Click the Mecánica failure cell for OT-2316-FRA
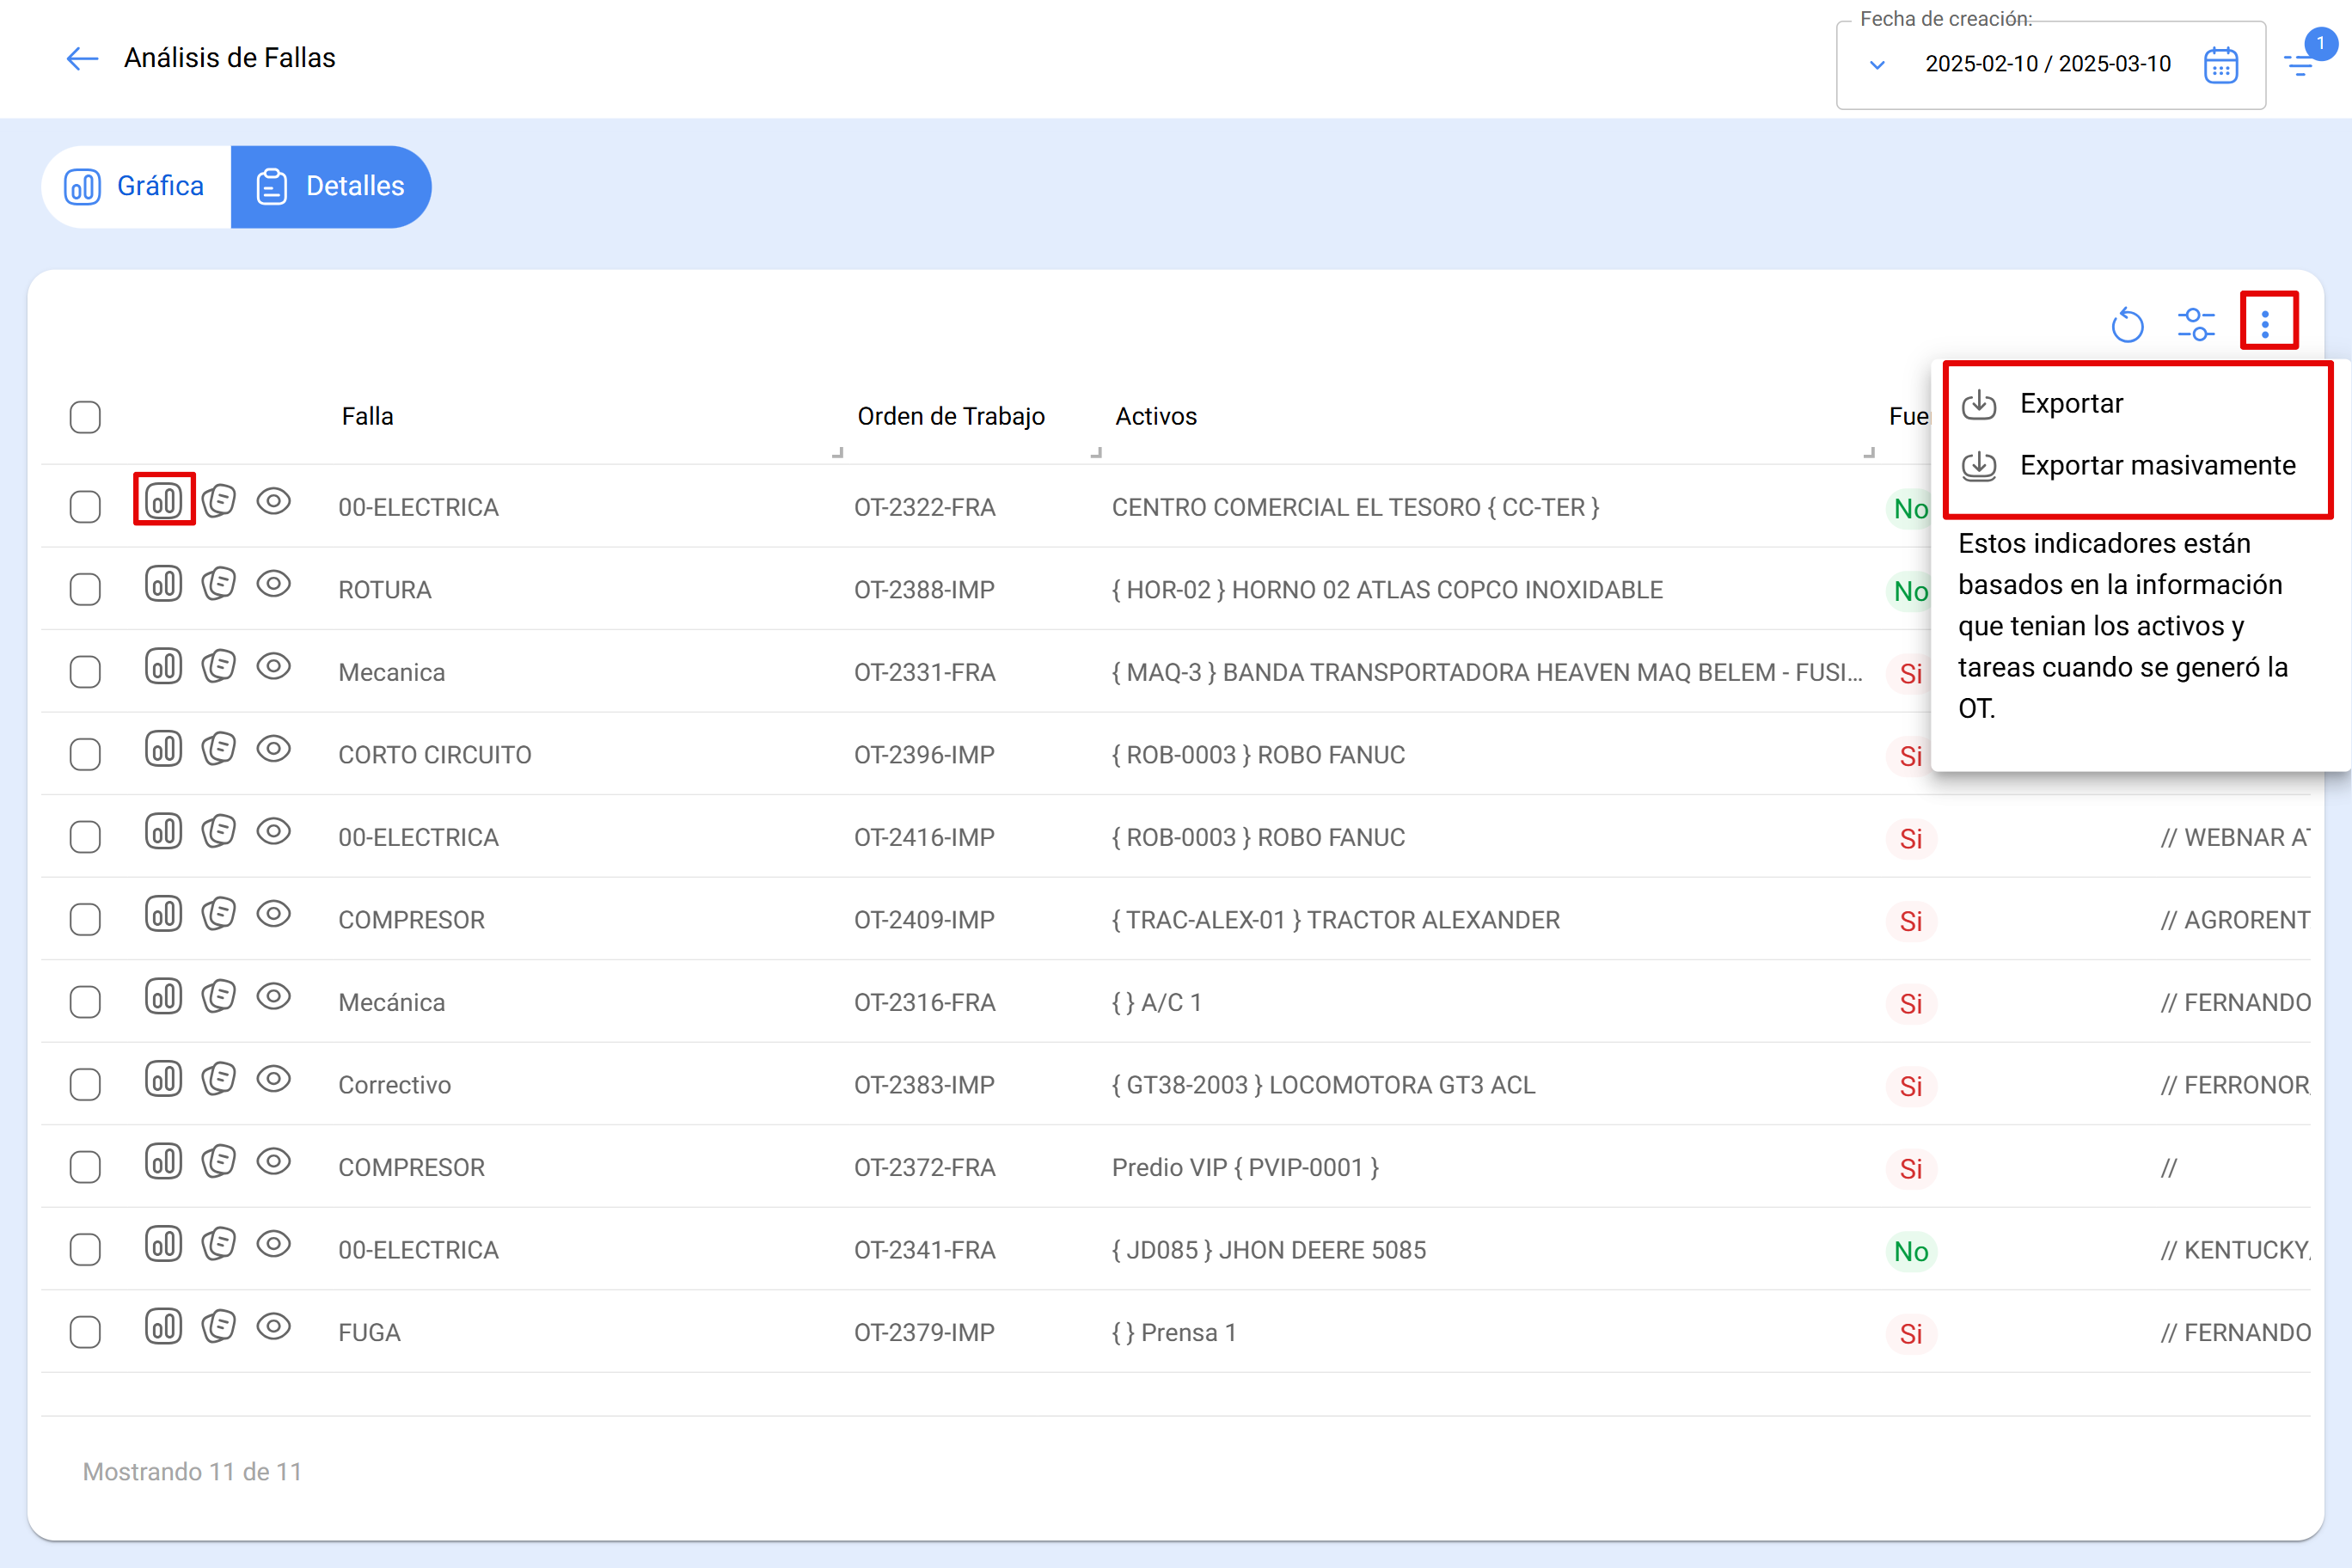The width and height of the screenshot is (2352, 1568). 391,1002
